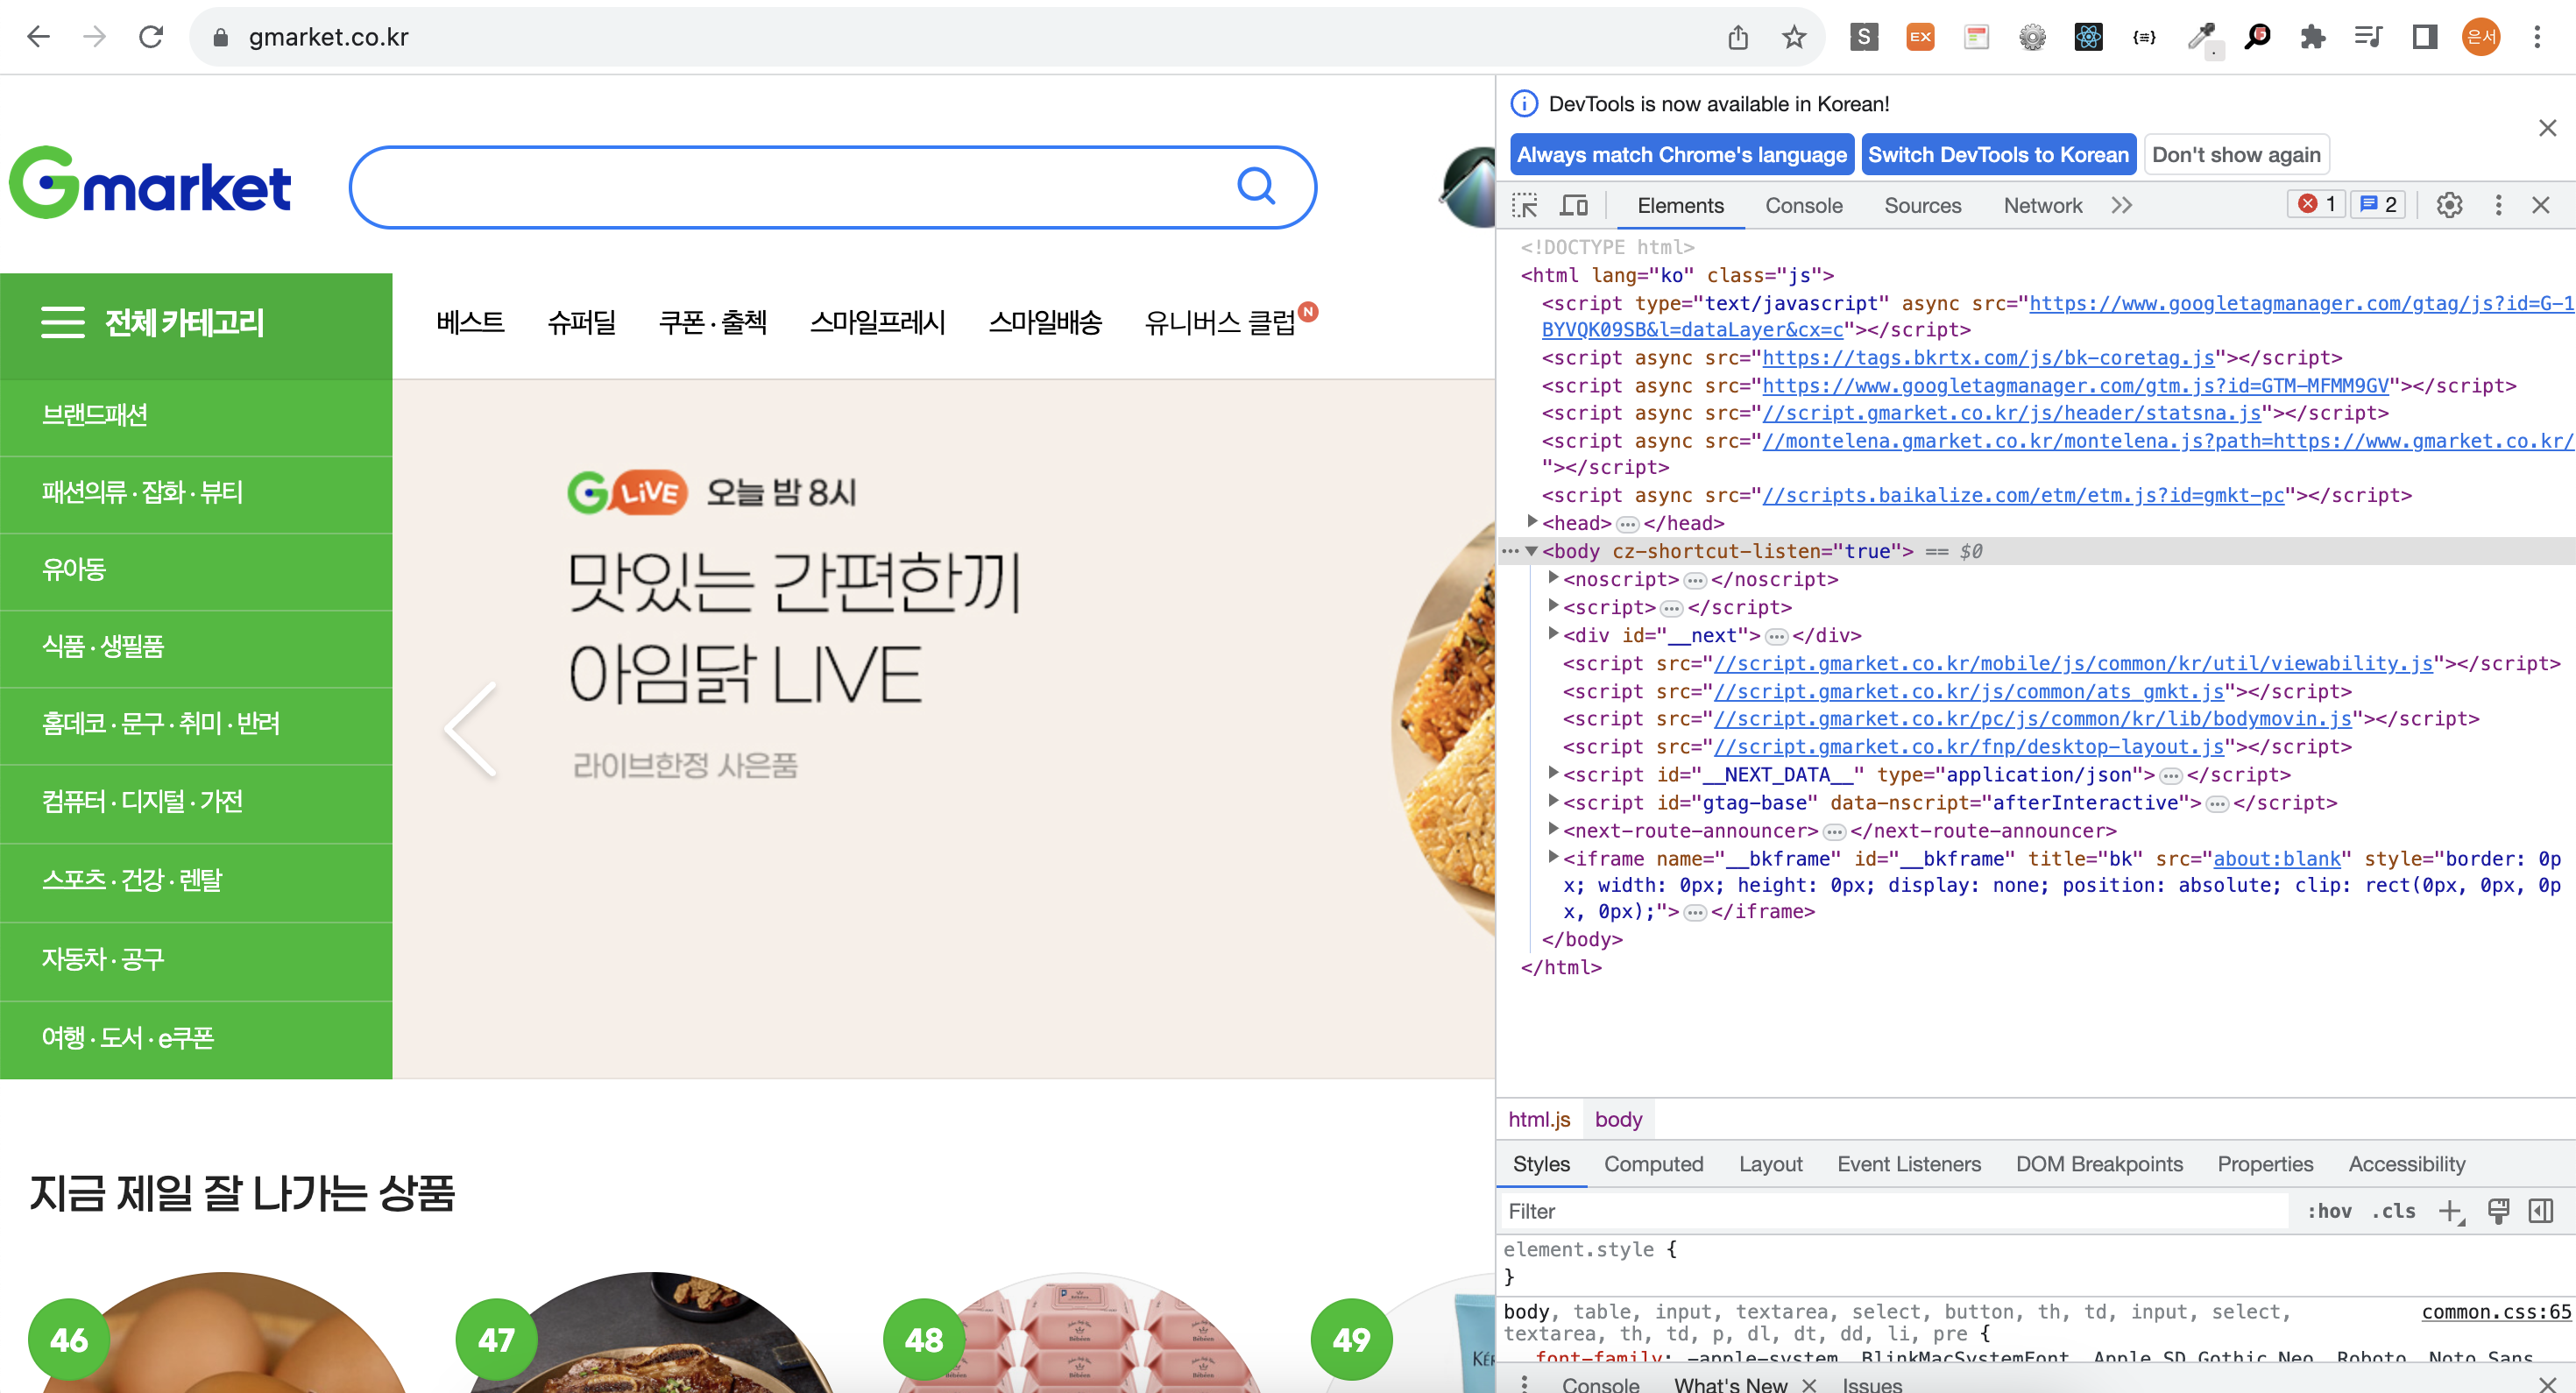Open the S extension icon
The height and width of the screenshot is (1393, 2576).
(x=1864, y=37)
